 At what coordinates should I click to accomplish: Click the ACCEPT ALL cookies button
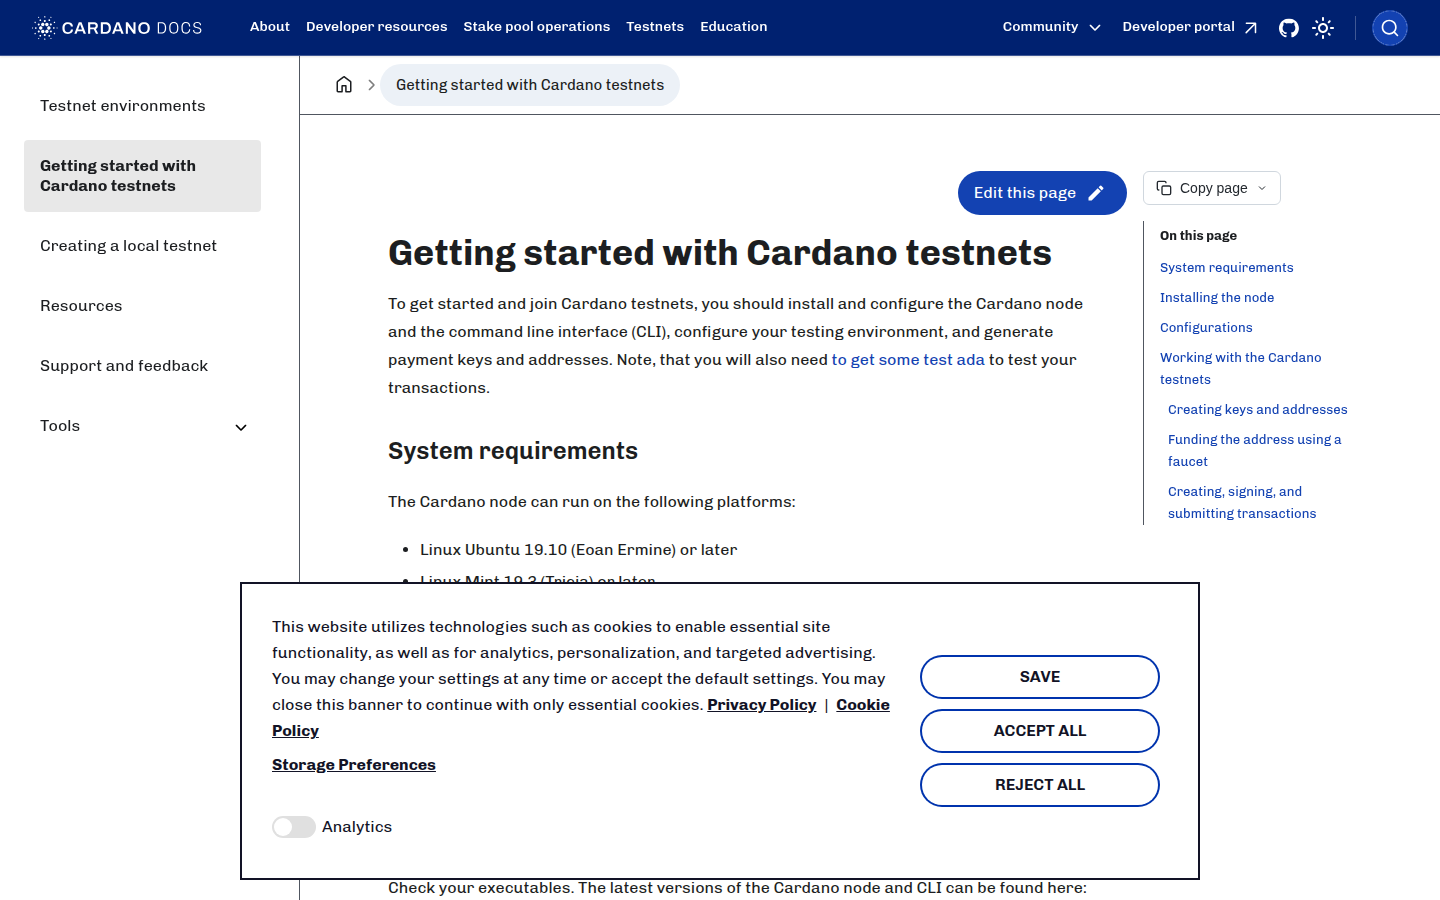[1040, 731]
